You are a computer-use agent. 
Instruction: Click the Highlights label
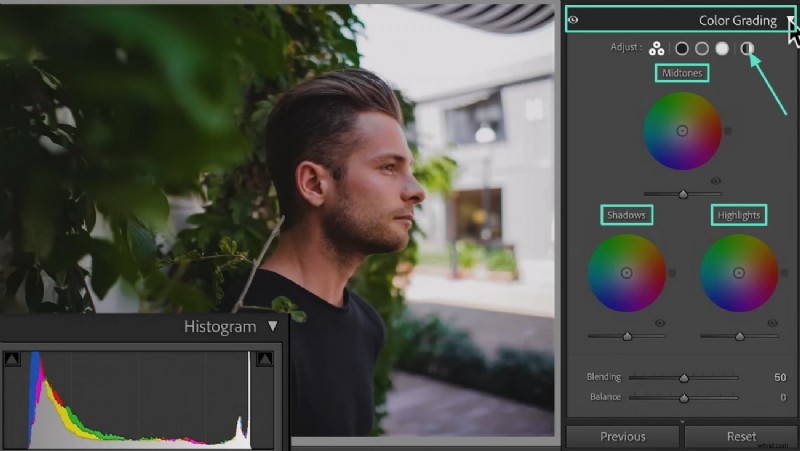click(739, 215)
